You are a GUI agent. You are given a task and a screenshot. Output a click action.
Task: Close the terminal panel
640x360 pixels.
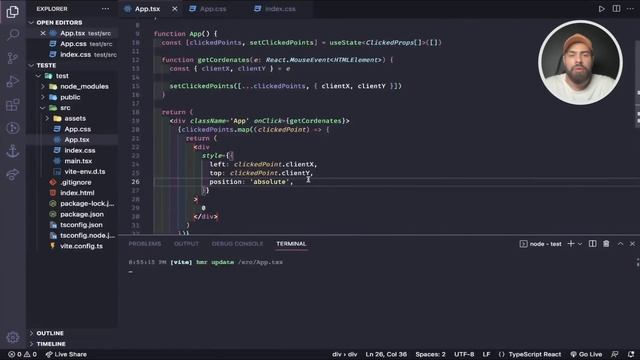coord(632,244)
